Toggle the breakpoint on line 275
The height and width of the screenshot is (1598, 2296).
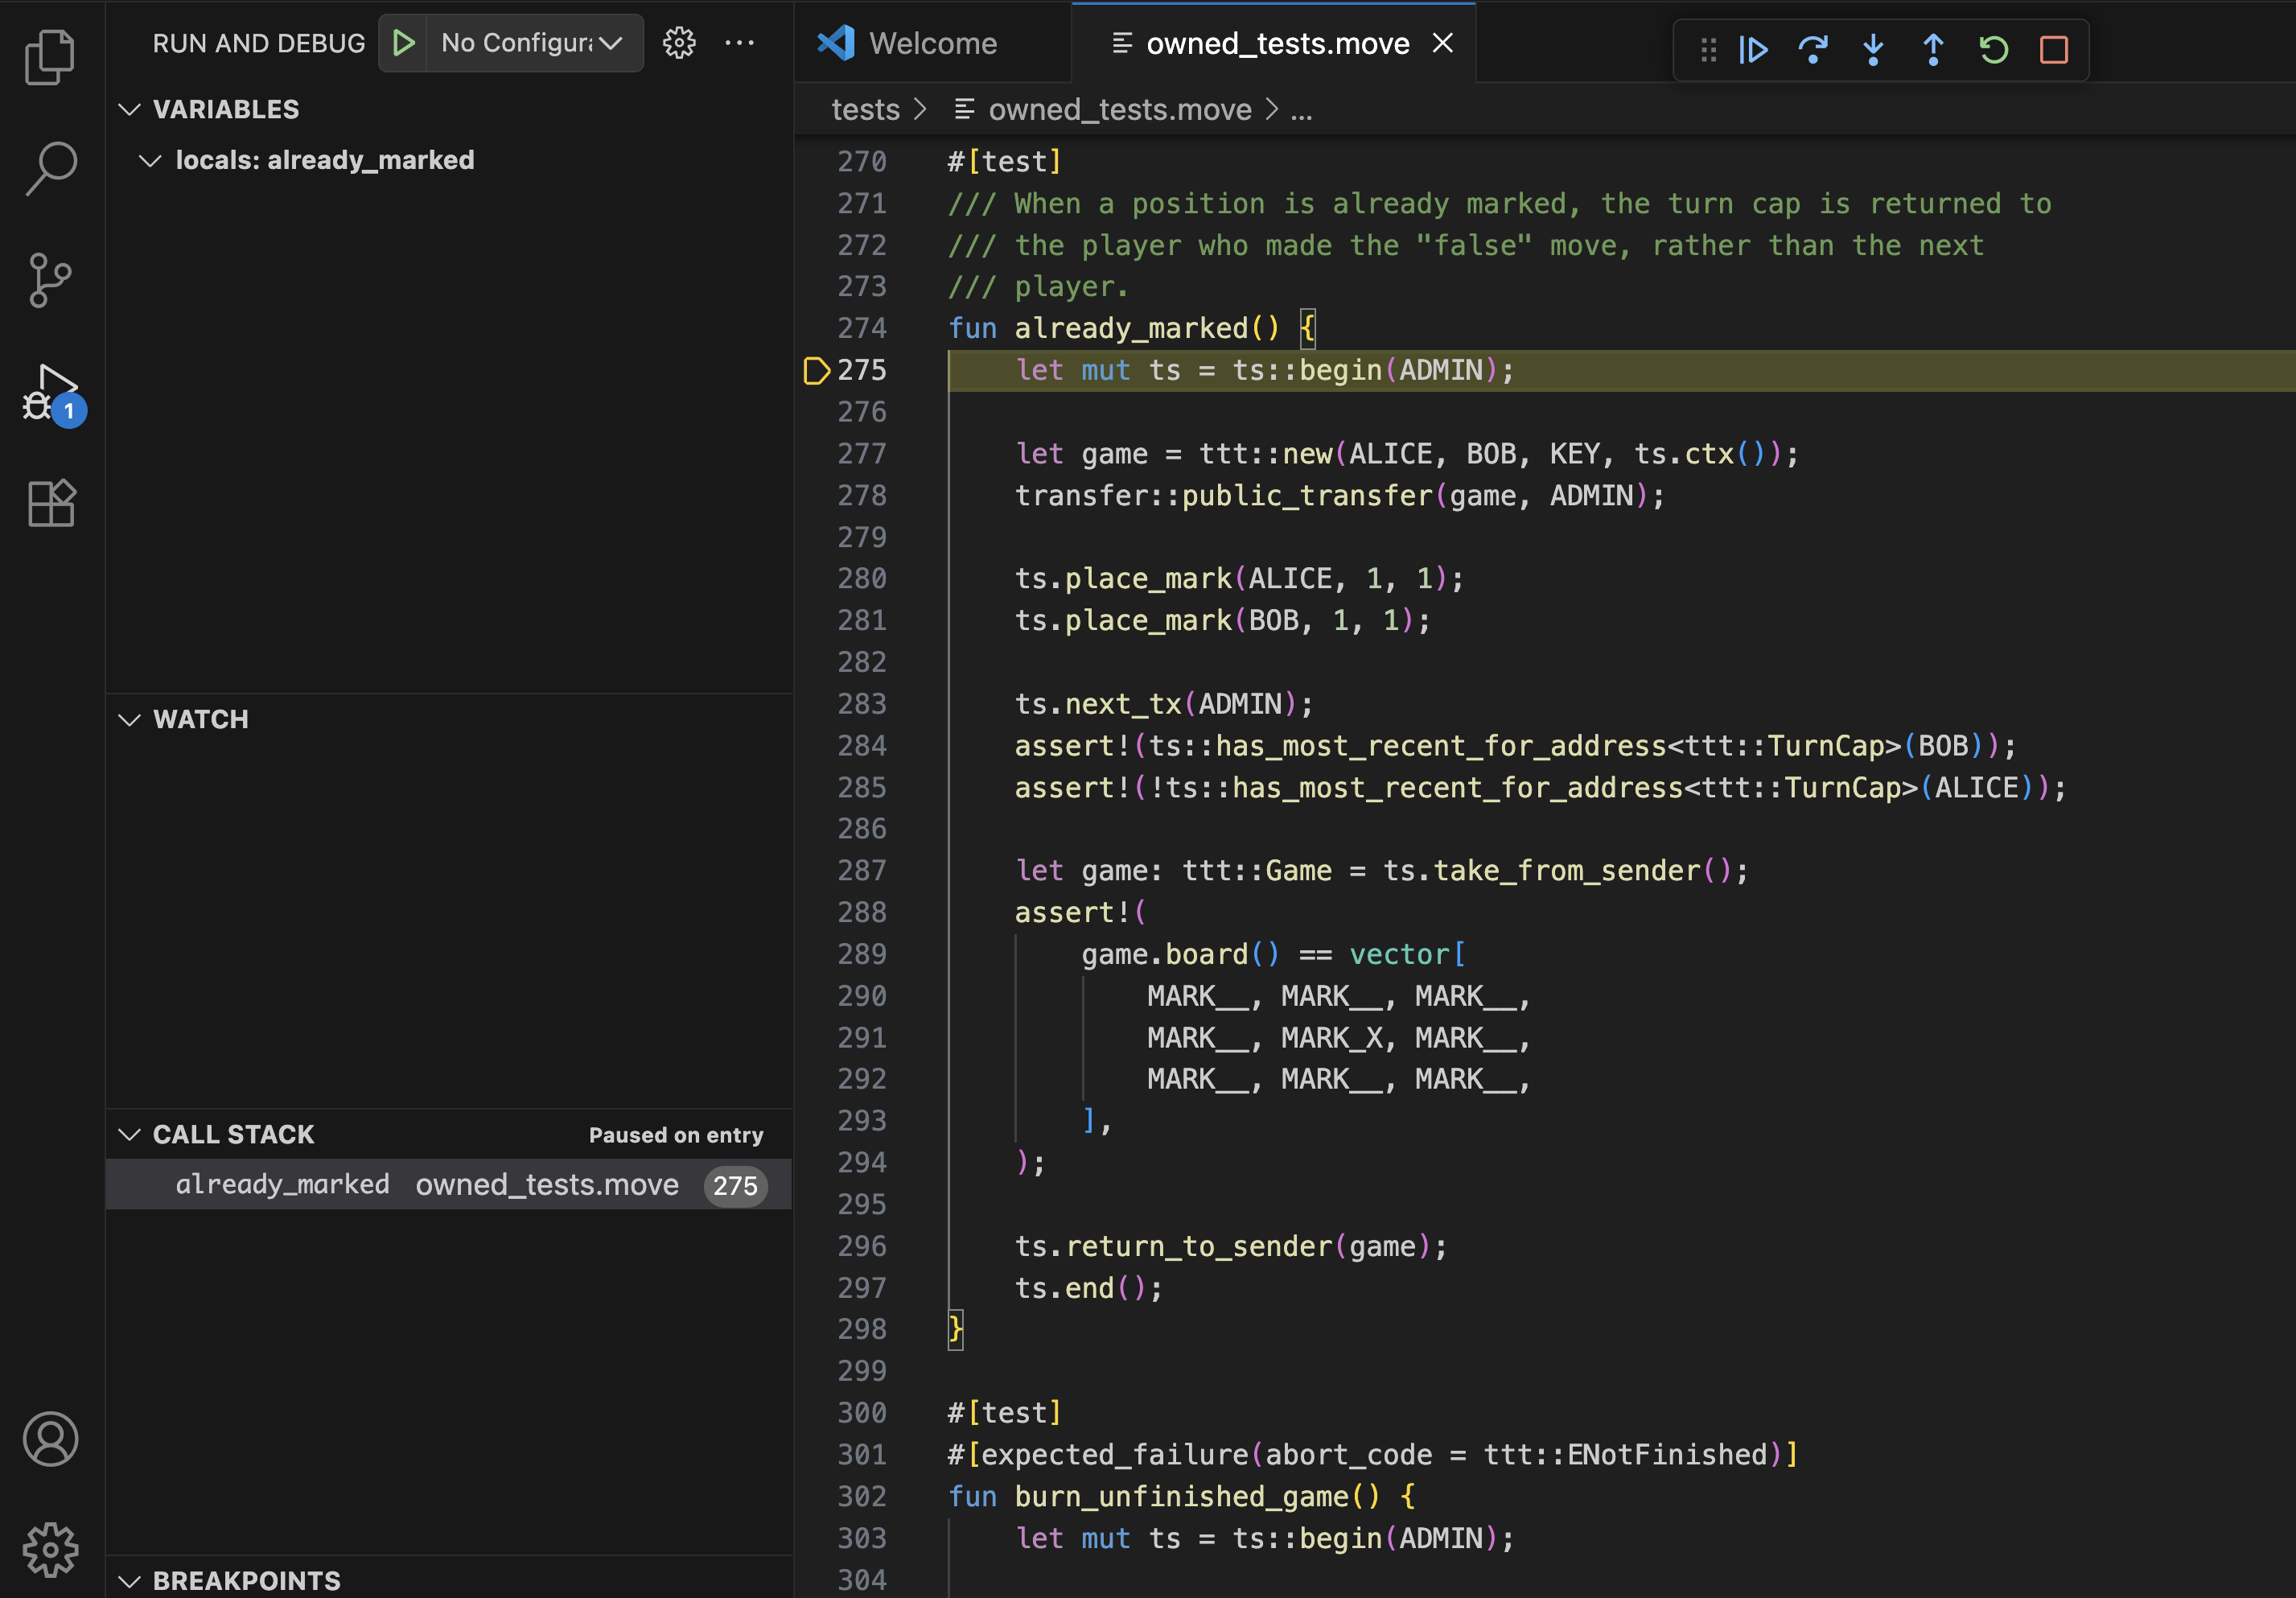(x=816, y=370)
